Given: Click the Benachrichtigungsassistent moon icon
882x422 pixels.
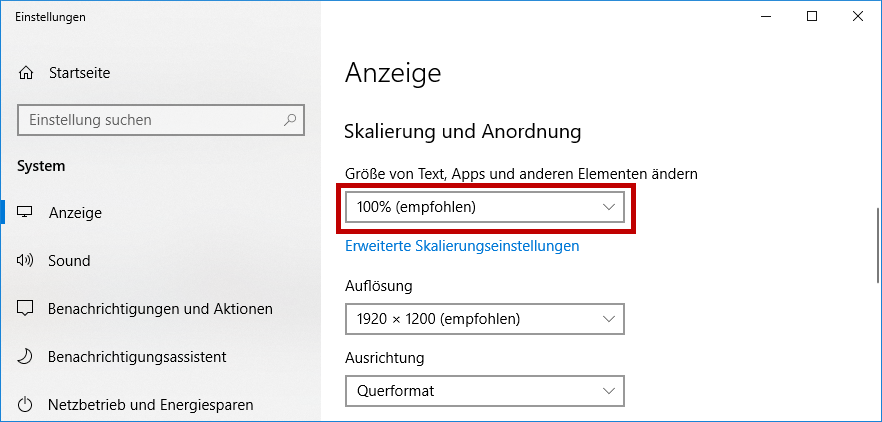Looking at the screenshot, I should tap(26, 357).
